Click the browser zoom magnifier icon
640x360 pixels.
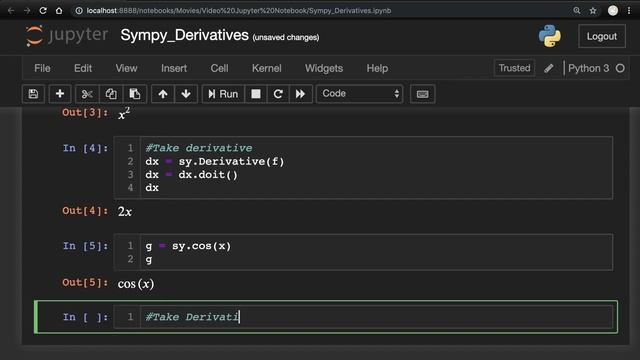(577, 11)
